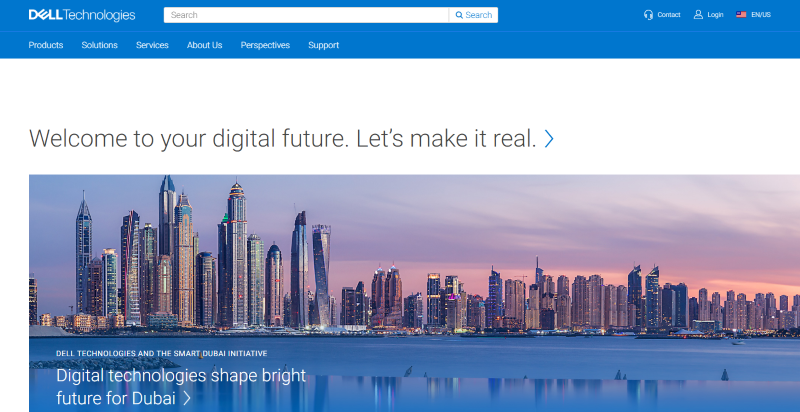Click the white chevron after Dubai
This screenshot has height=412, width=800.
click(187, 398)
